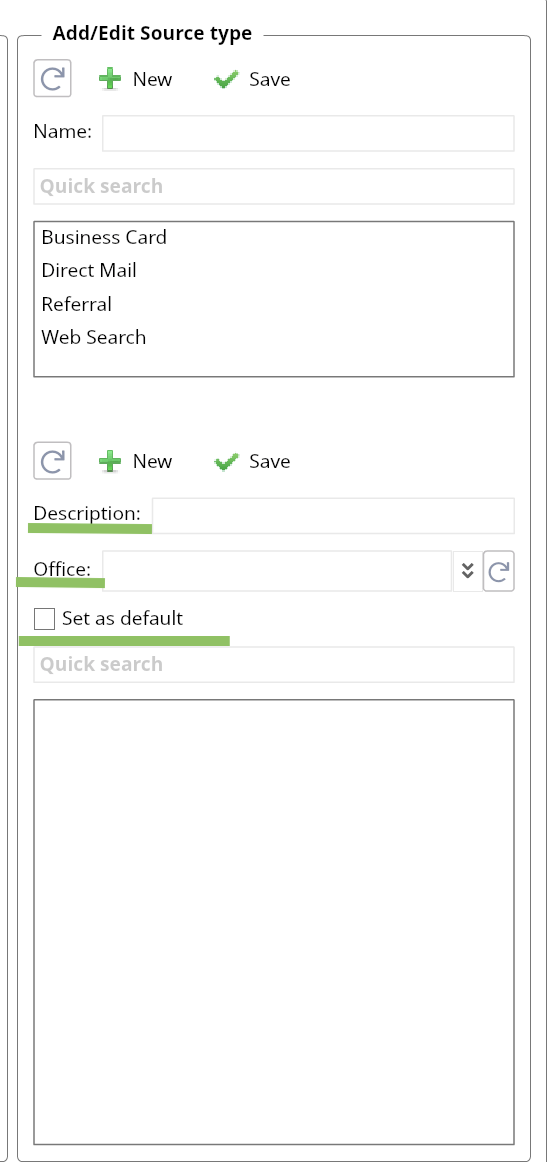The image size is (552, 1162).
Task: Enable the Set as default checkbox
Action: tap(44, 618)
